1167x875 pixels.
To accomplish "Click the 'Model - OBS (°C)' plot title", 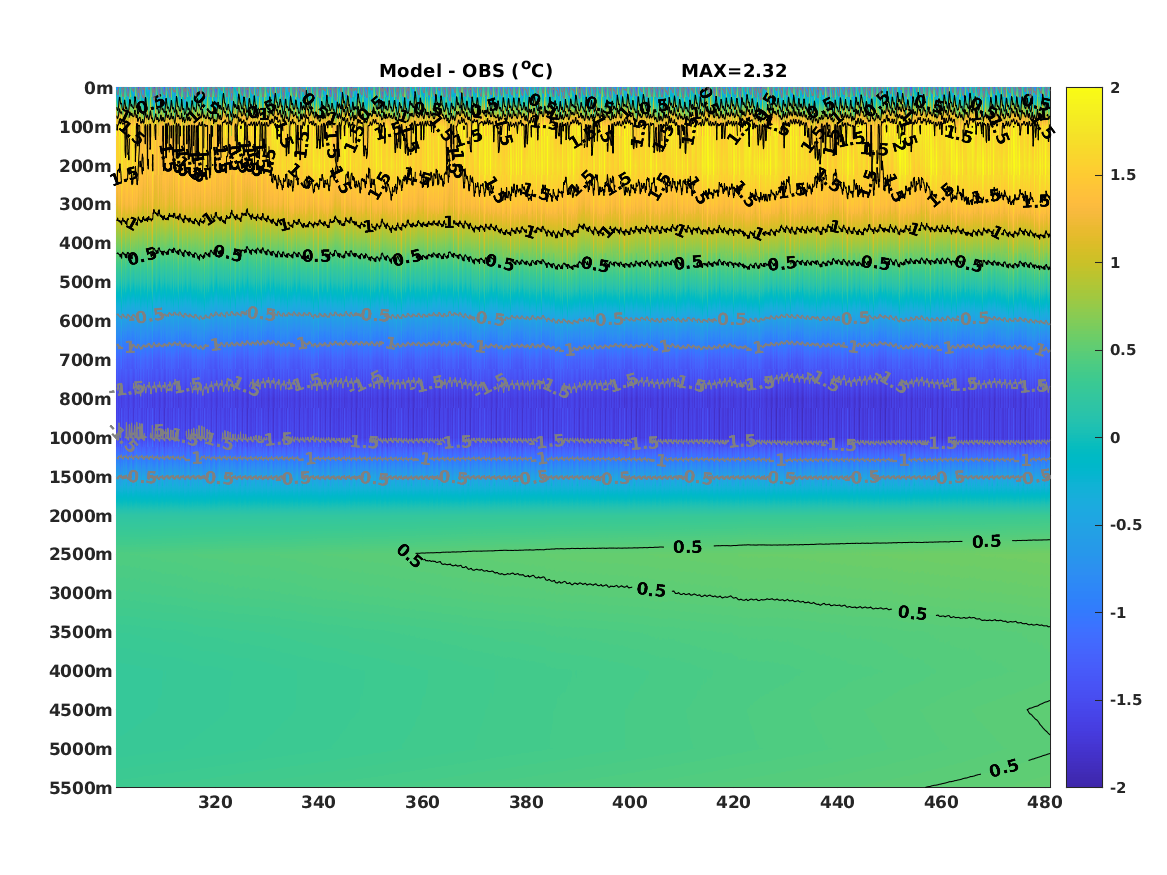I will click(x=466, y=70).
